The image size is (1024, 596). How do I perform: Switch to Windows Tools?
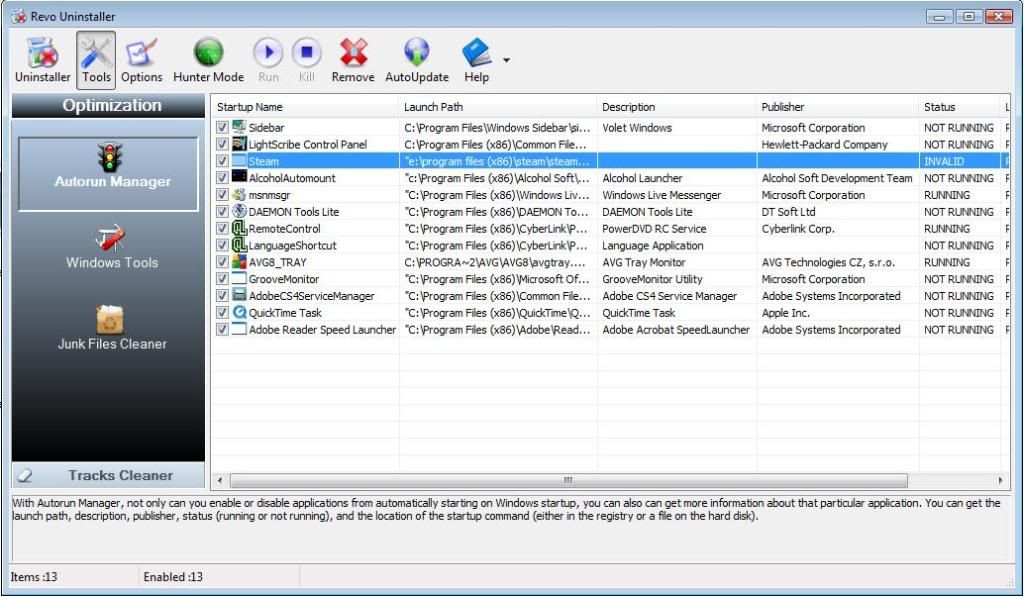point(110,248)
